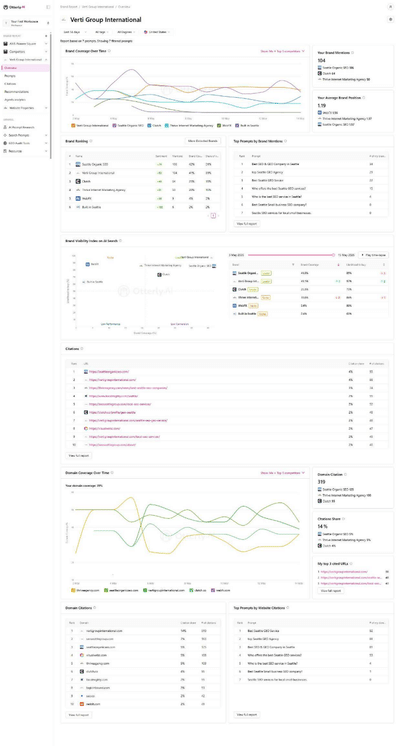Screen dimensions: 400x746
Task: Click the Resources icon in sidebar
Action: pyautogui.click(x=5, y=151)
